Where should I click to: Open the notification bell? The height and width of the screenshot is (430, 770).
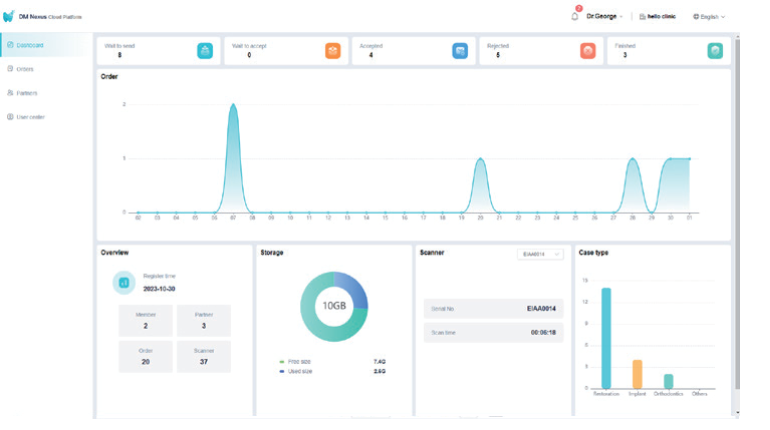coord(575,17)
